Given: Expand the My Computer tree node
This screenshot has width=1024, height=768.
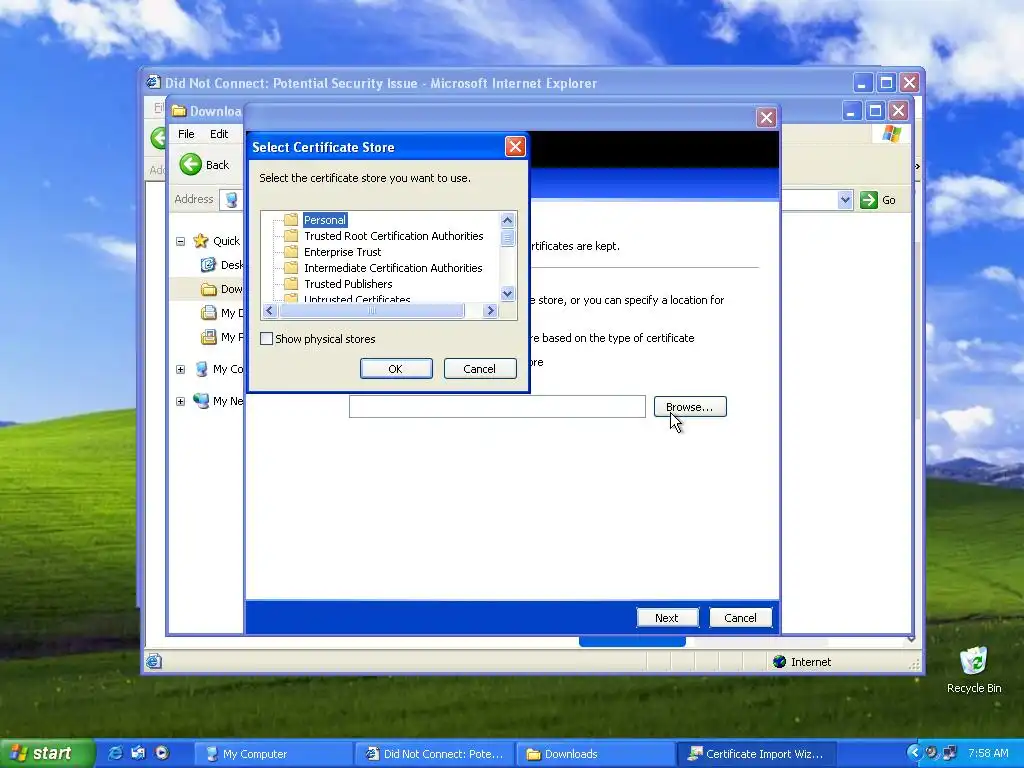Looking at the screenshot, I should pyautogui.click(x=180, y=370).
